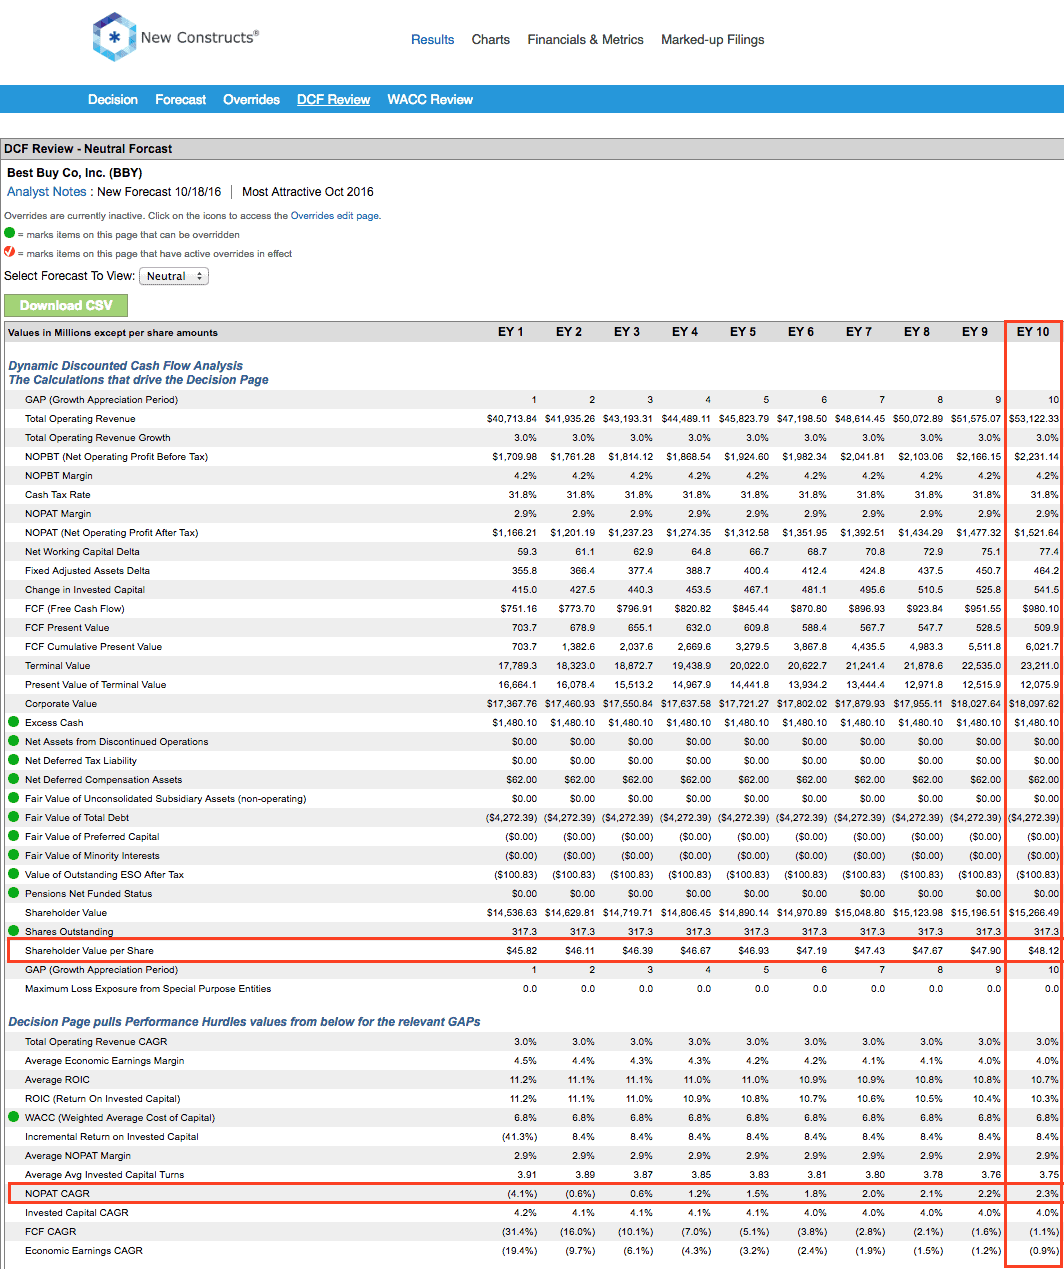Click the New Constructs logo icon
Viewport: 1064px width, 1269px height.
coord(114,37)
